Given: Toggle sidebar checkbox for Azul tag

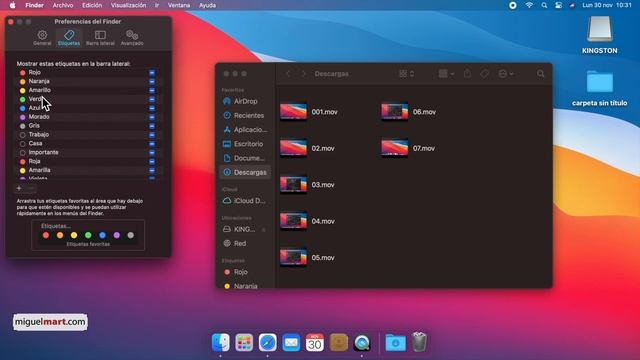Looking at the screenshot, I should (152, 108).
